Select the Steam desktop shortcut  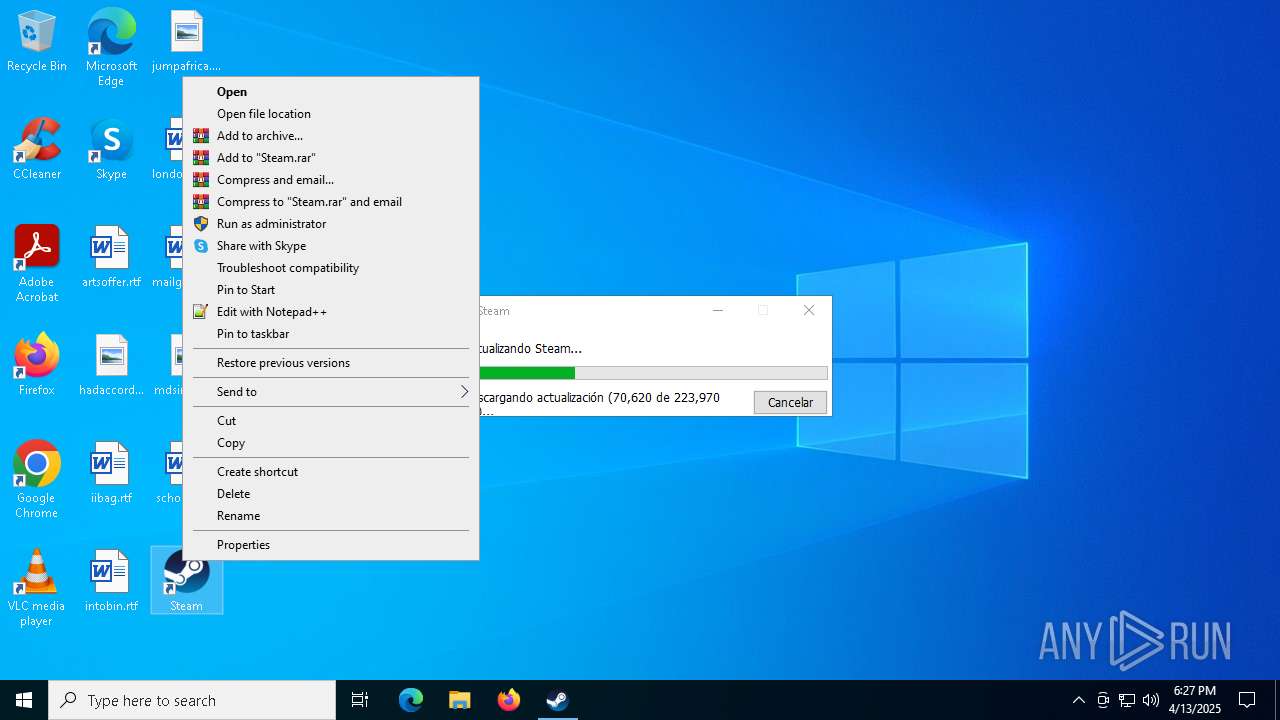[x=186, y=580]
